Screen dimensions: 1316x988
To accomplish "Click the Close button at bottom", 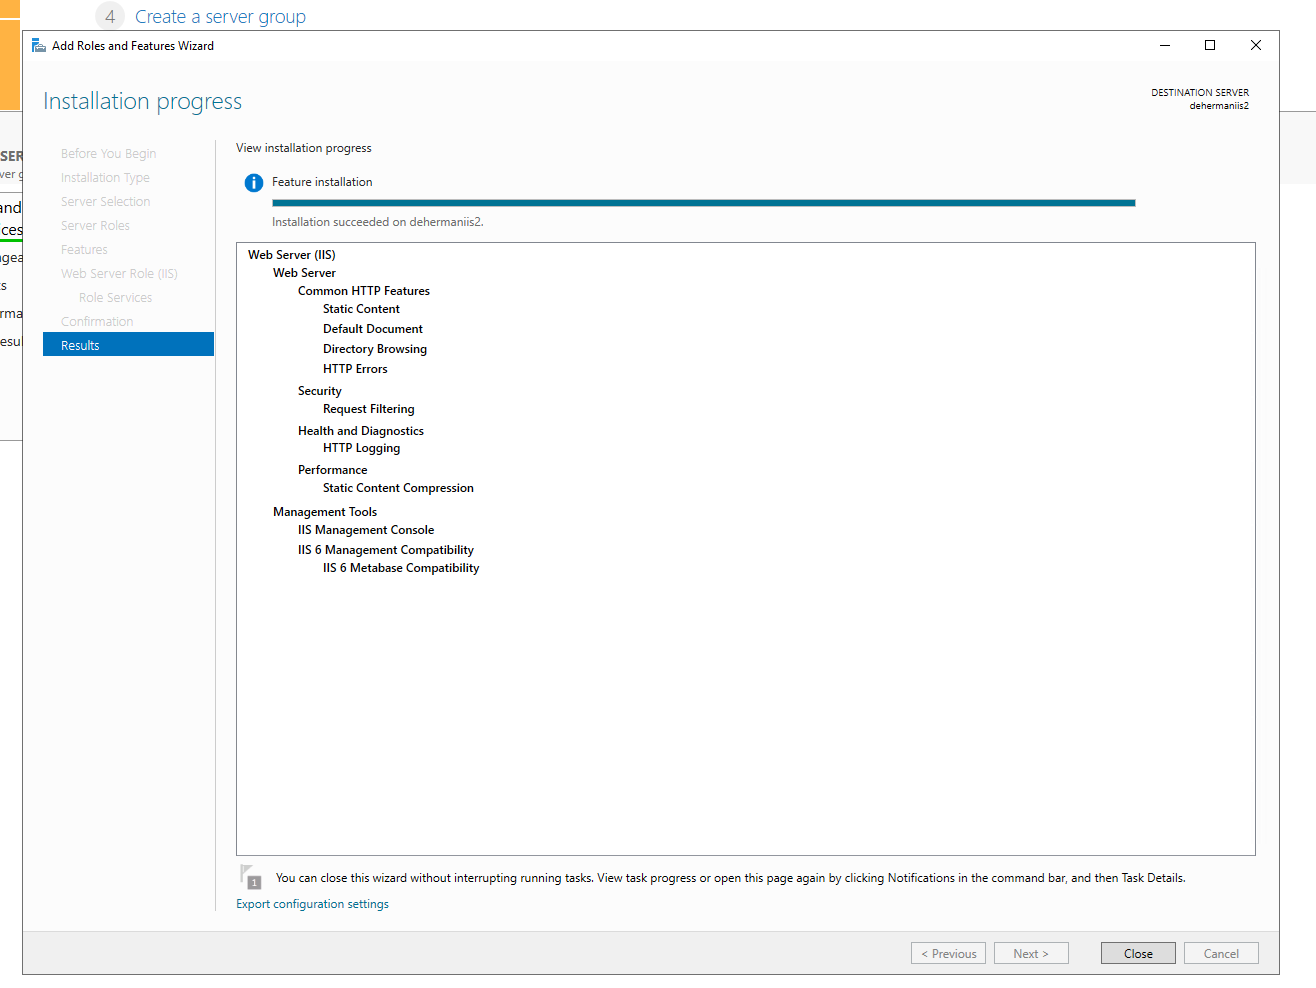I will pos(1138,953).
